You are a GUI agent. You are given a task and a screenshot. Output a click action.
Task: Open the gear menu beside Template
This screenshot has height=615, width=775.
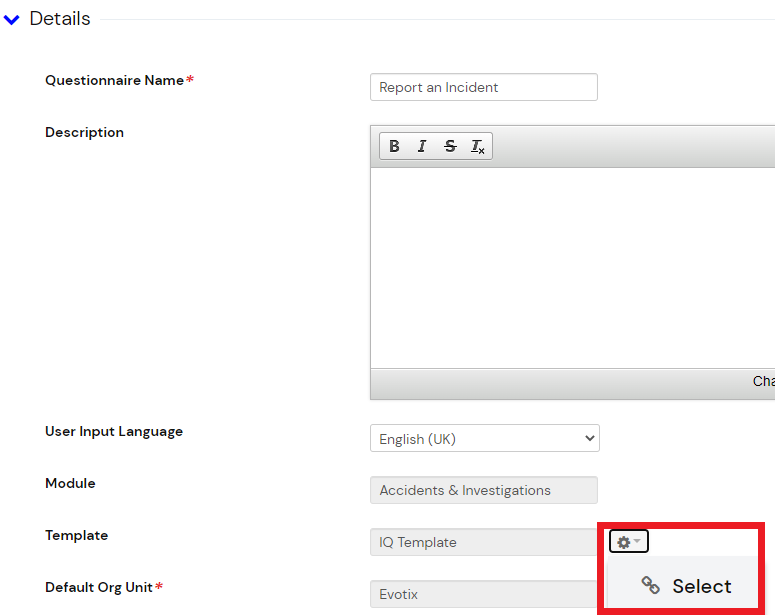(x=628, y=542)
